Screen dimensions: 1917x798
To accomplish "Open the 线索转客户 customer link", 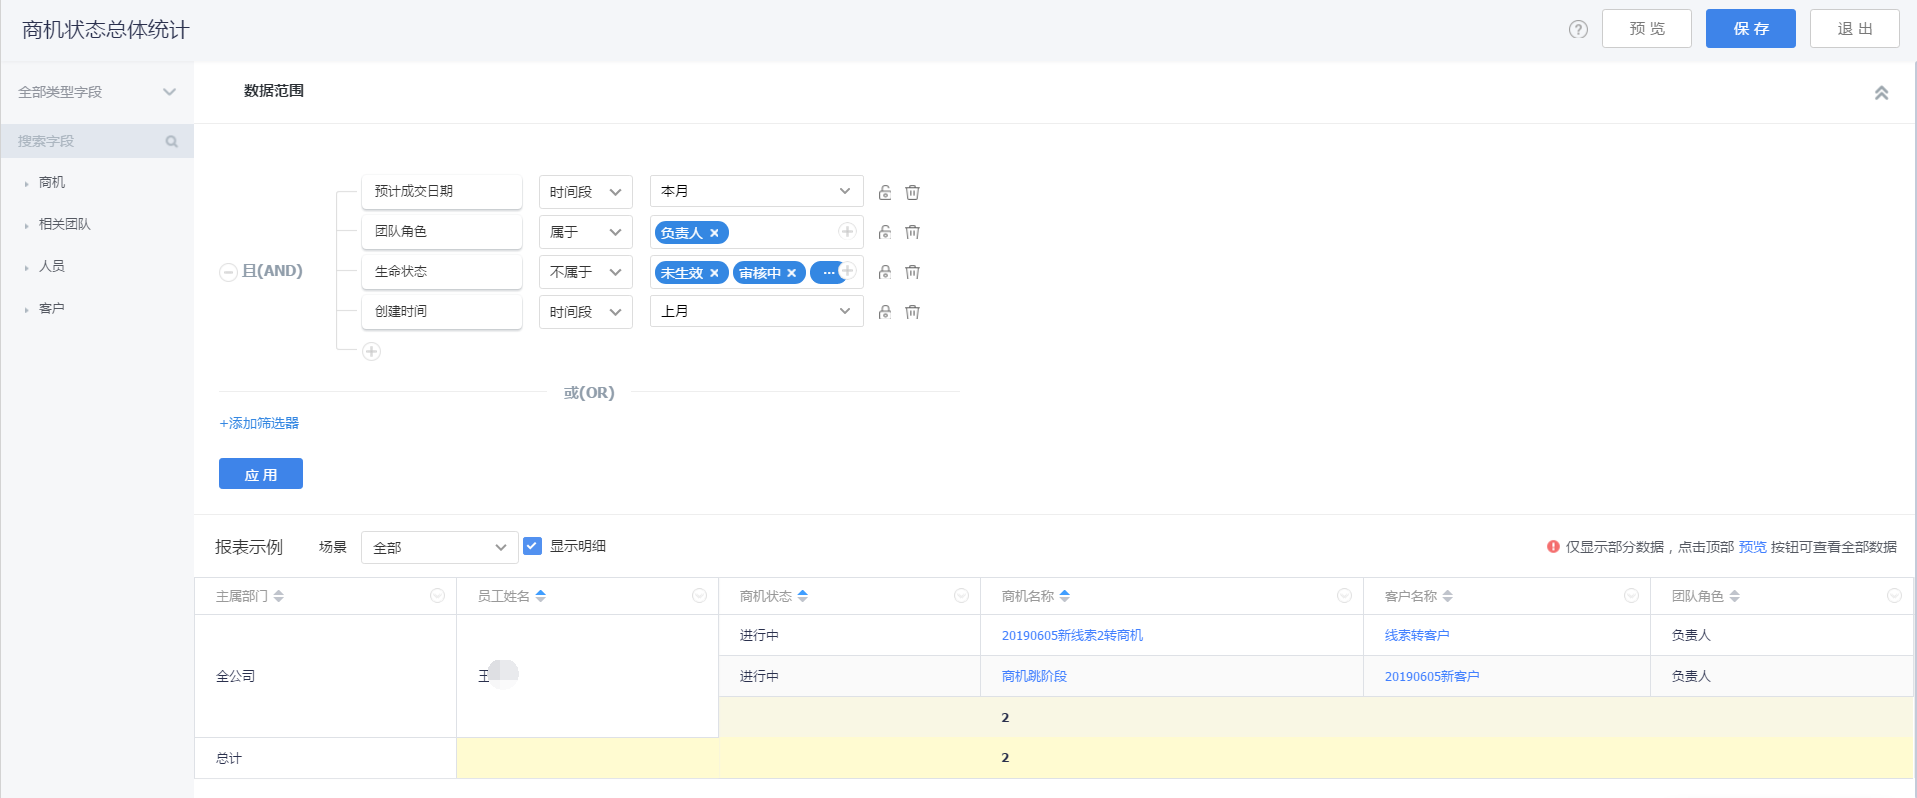I will tap(1417, 636).
